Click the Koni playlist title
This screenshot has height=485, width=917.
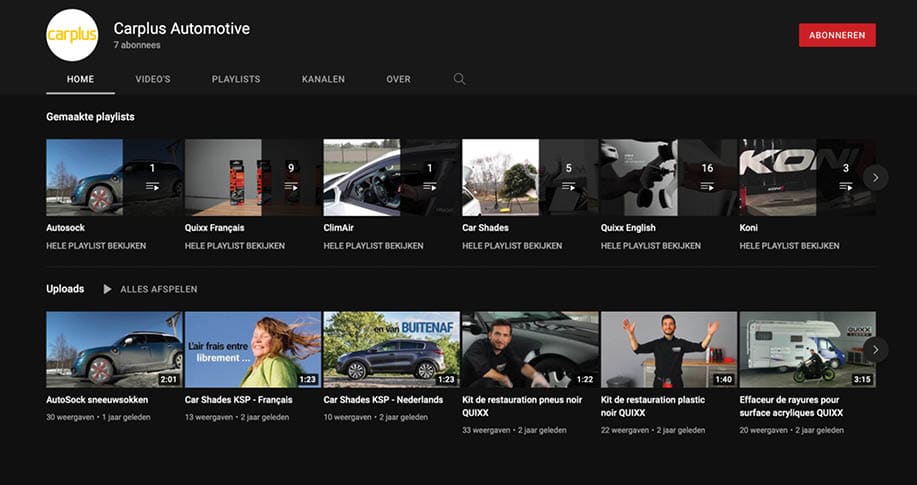[749, 228]
